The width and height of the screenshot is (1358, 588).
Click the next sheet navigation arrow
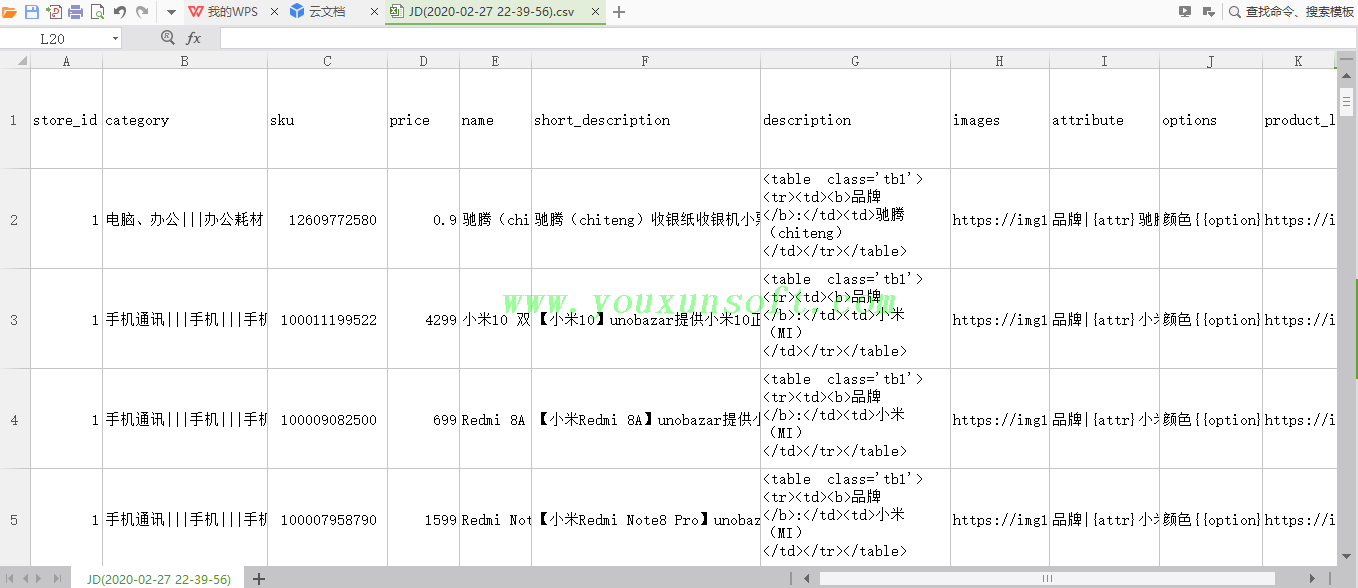[41, 579]
